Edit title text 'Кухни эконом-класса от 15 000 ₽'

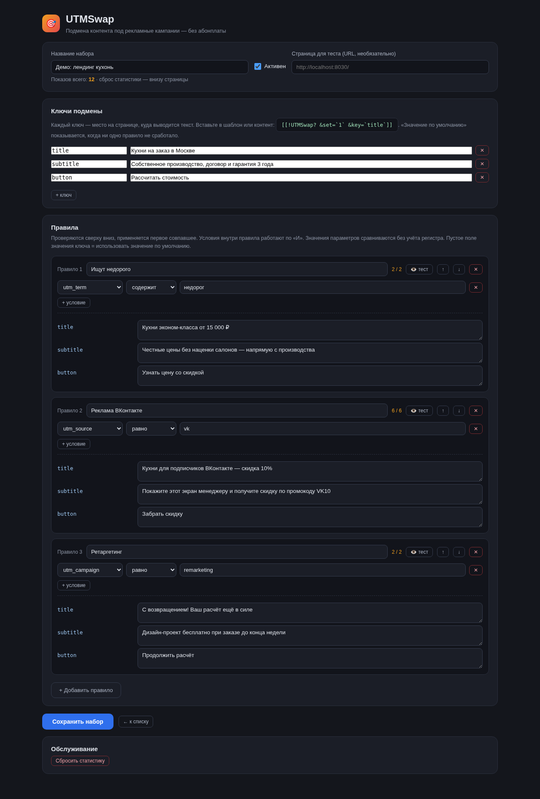[310, 330]
